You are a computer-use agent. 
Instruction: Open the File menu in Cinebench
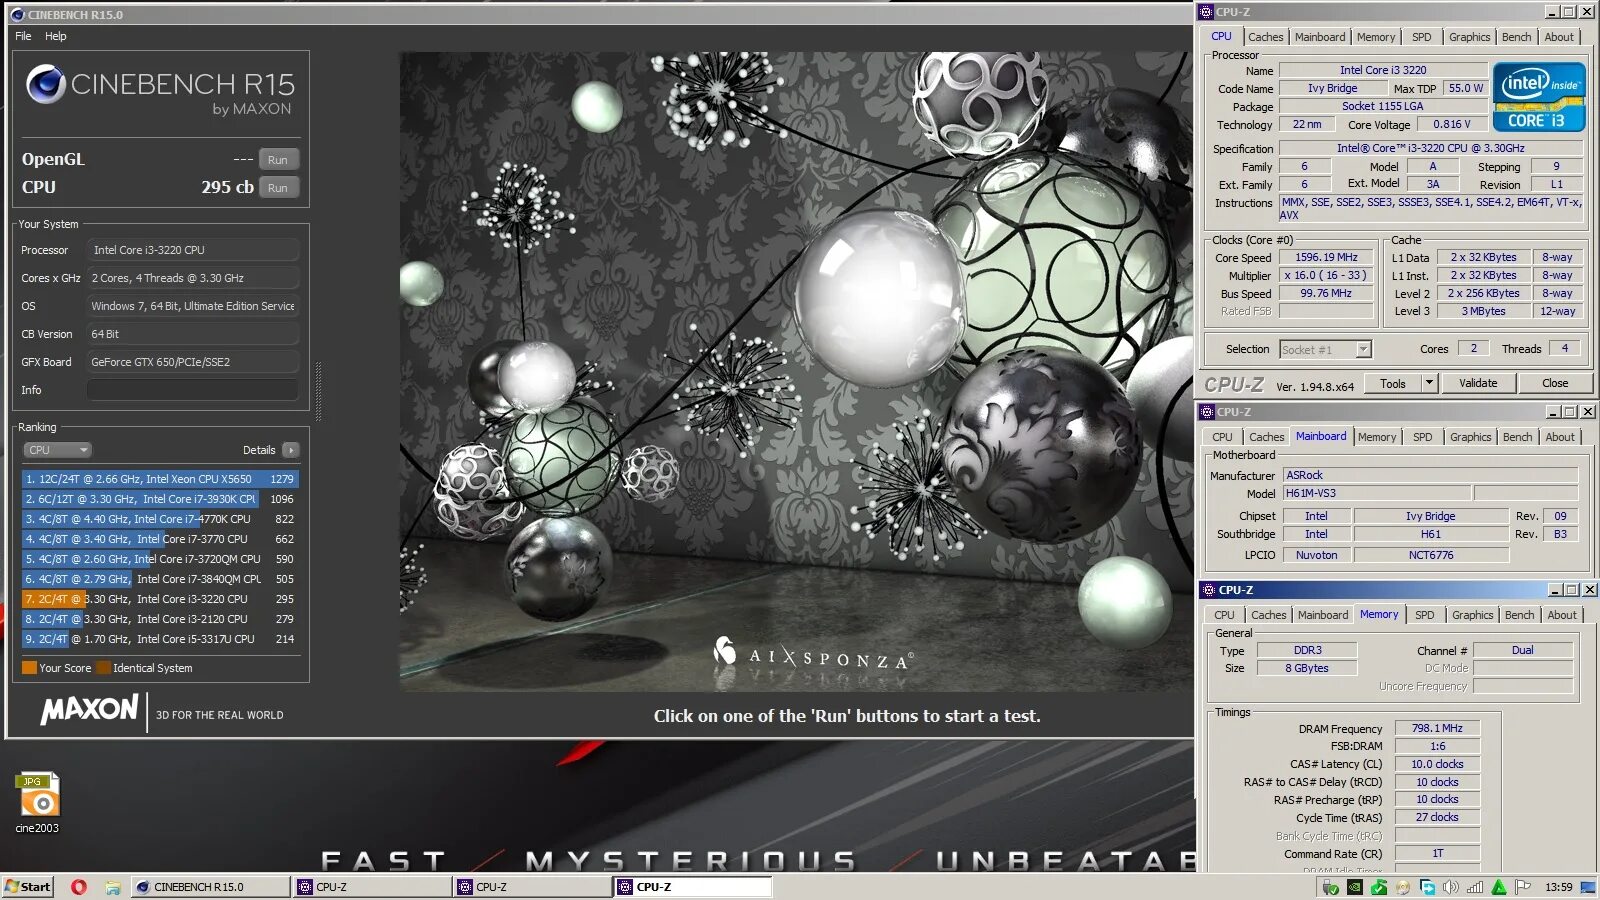(23, 36)
